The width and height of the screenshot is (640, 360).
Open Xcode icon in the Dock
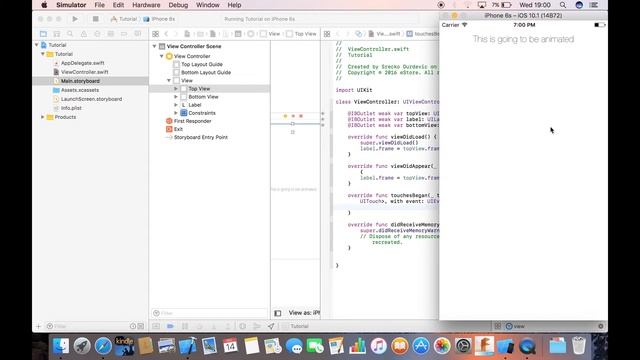tap(188, 346)
